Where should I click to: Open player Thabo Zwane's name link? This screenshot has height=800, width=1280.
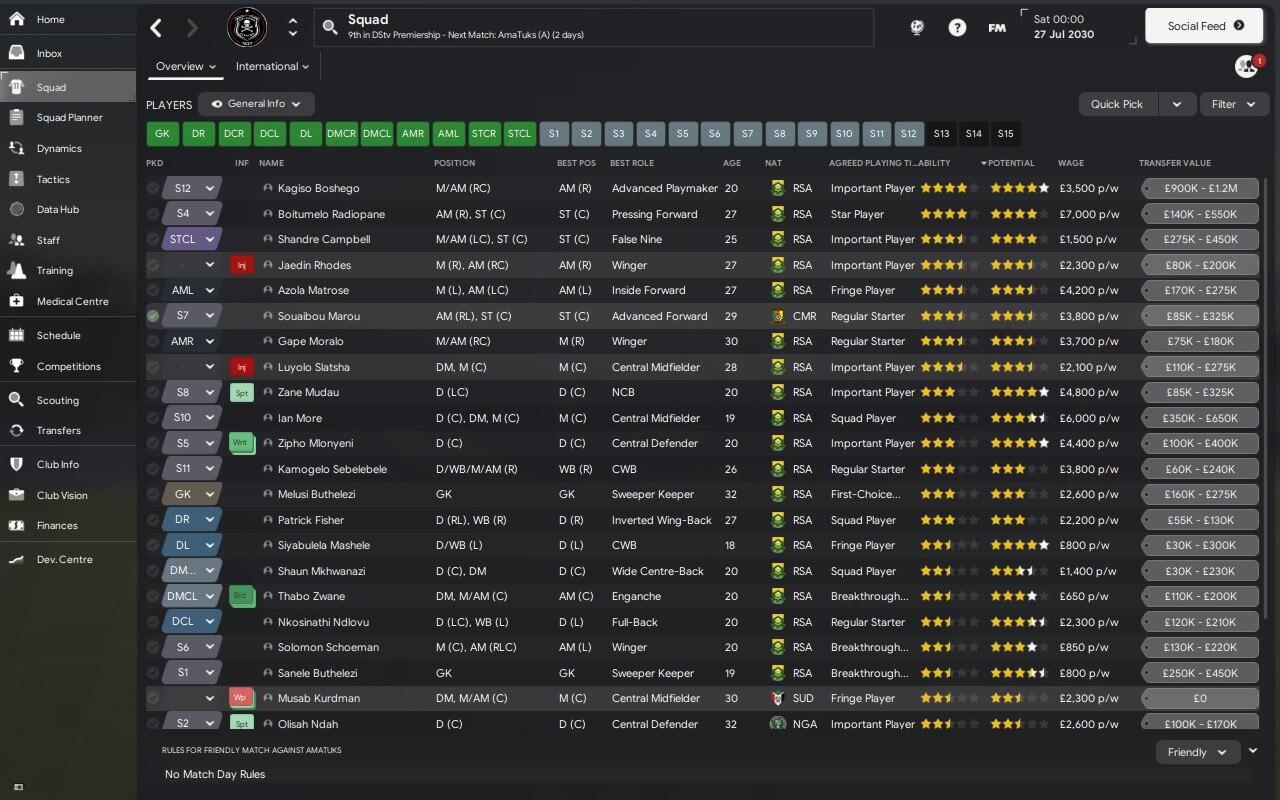click(311, 596)
